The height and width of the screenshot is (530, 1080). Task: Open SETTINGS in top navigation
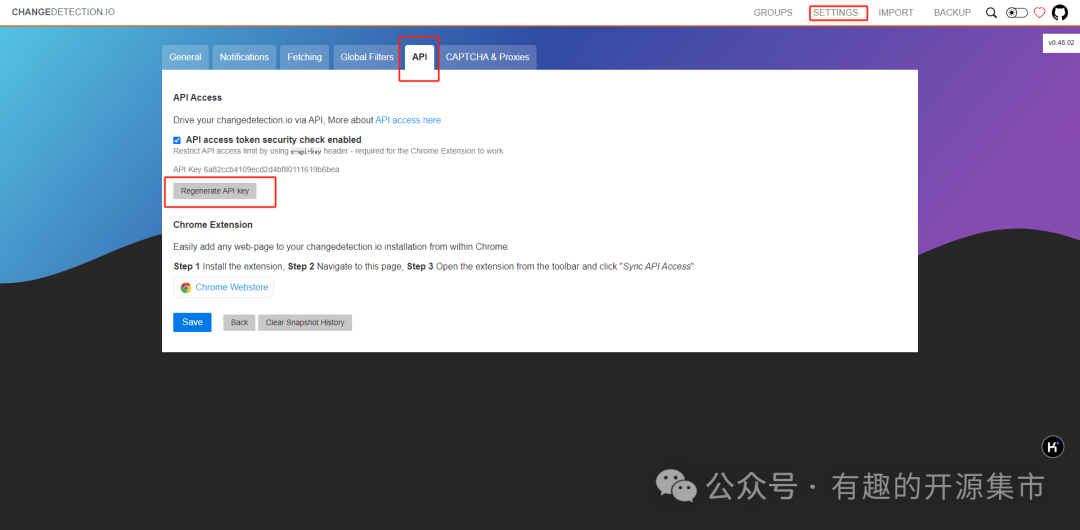(x=835, y=12)
